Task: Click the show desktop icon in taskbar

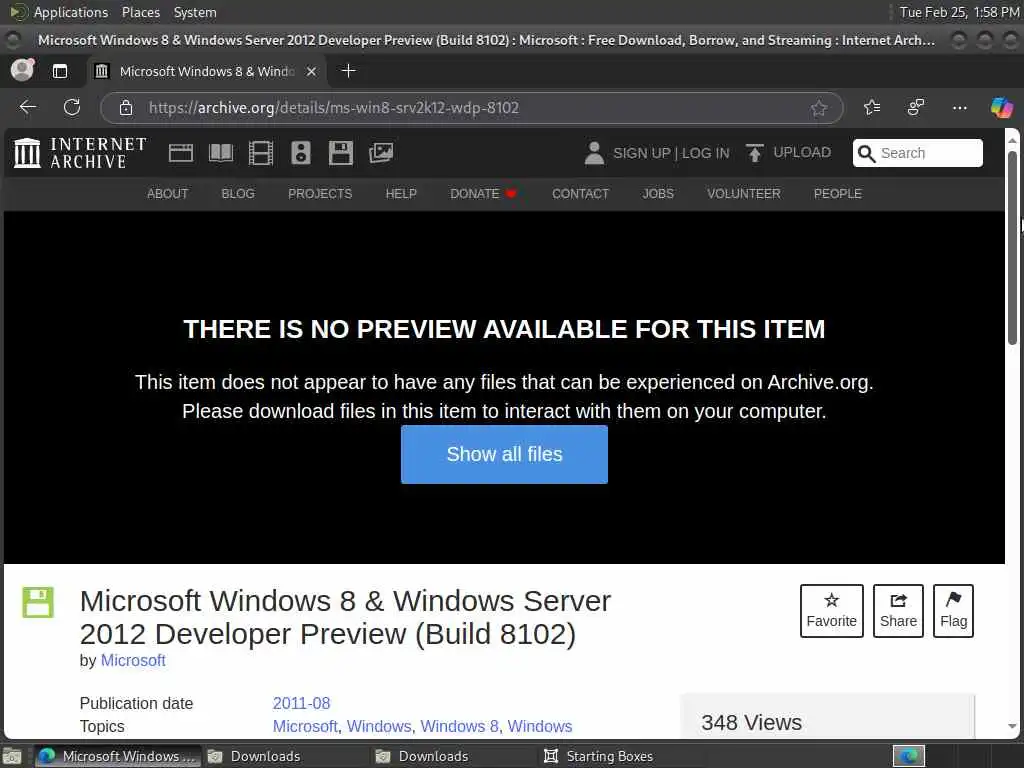Action: tap(12, 756)
